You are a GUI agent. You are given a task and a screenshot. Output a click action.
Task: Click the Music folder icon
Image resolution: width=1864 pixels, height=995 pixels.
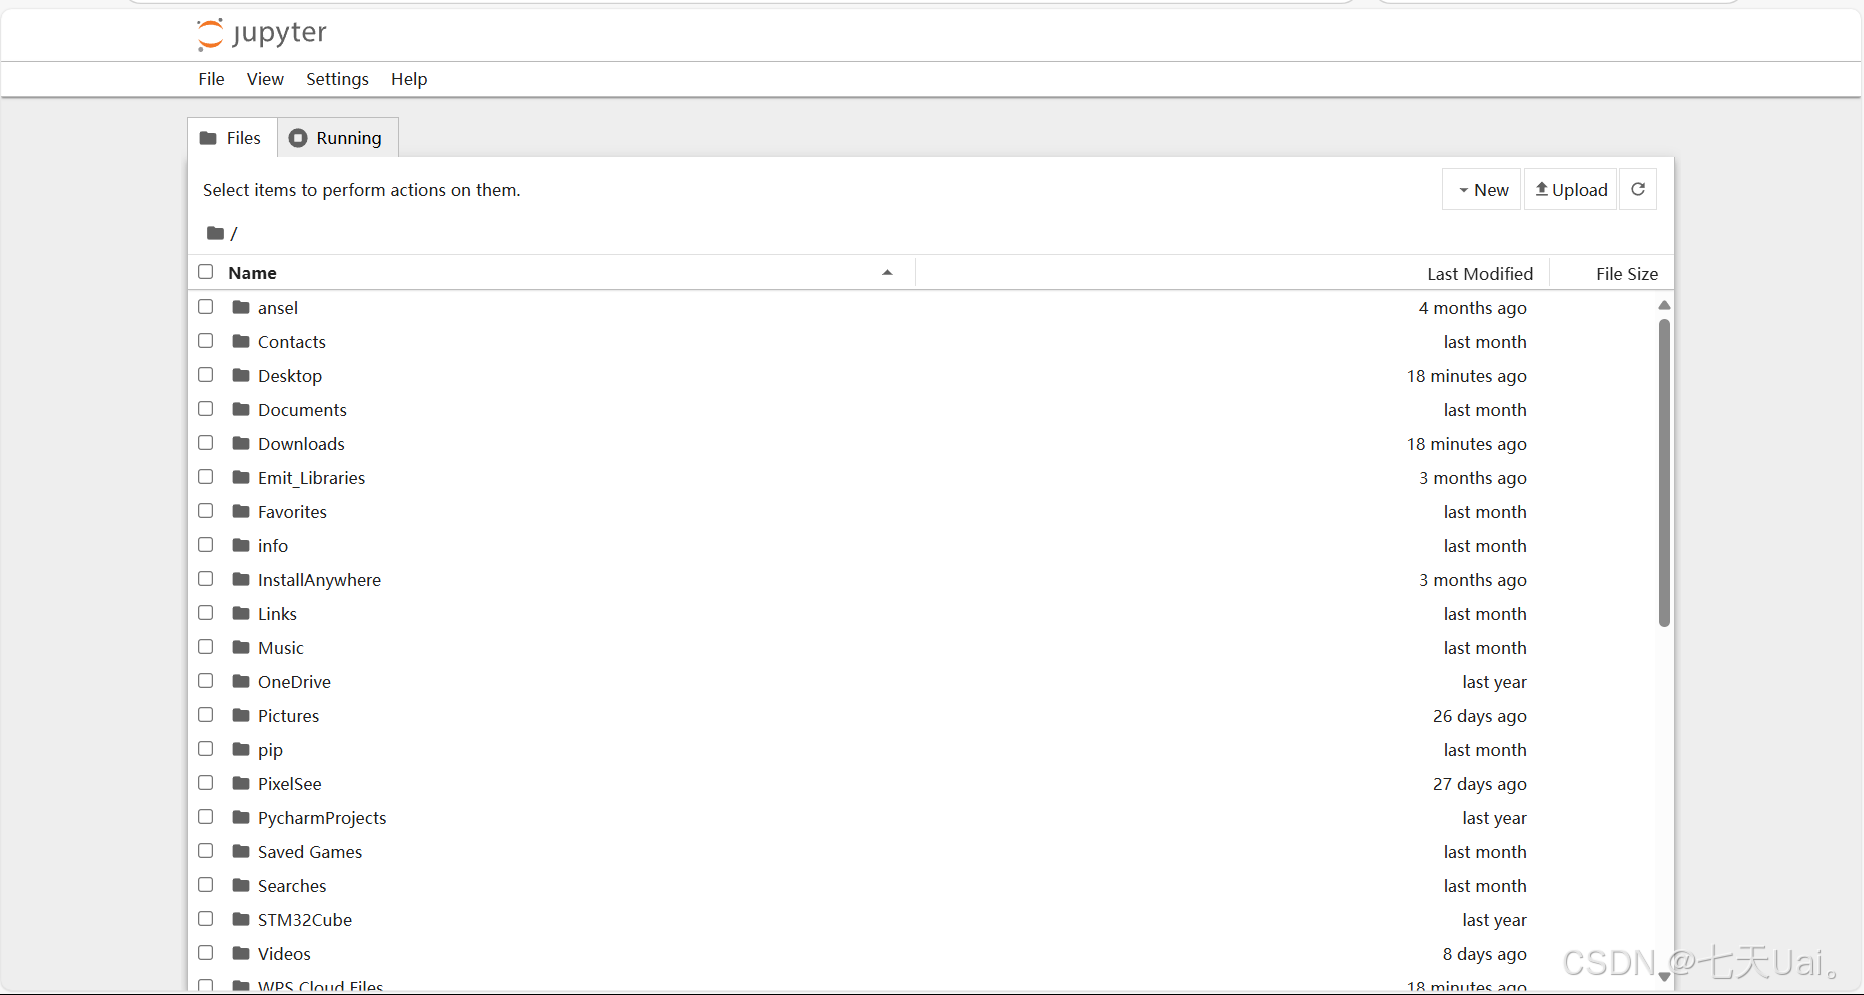pos(241,647)
